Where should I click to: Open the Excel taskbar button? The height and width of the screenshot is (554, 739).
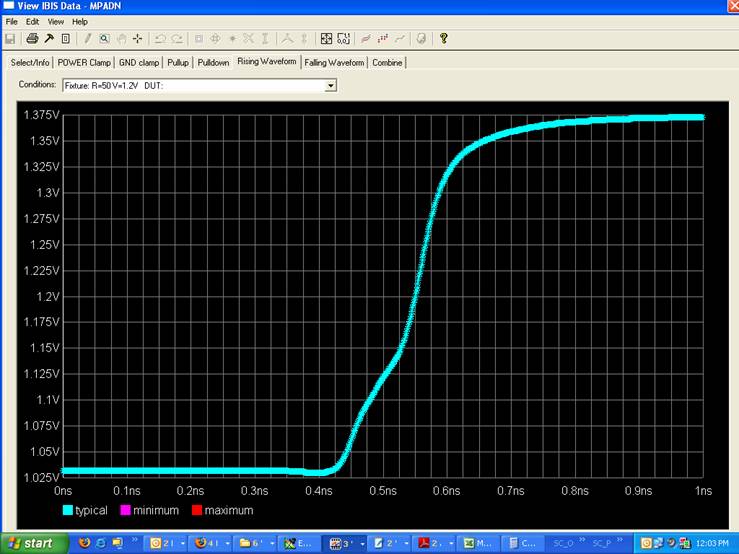(x=479, y=543)
